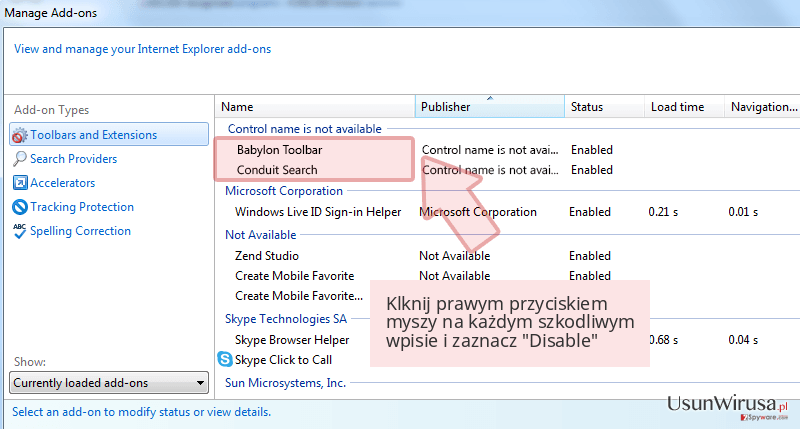Collapse the Sun Microsystems, Inc. group
Viewport: 800px width, 429px height.
tap(285, 383)
